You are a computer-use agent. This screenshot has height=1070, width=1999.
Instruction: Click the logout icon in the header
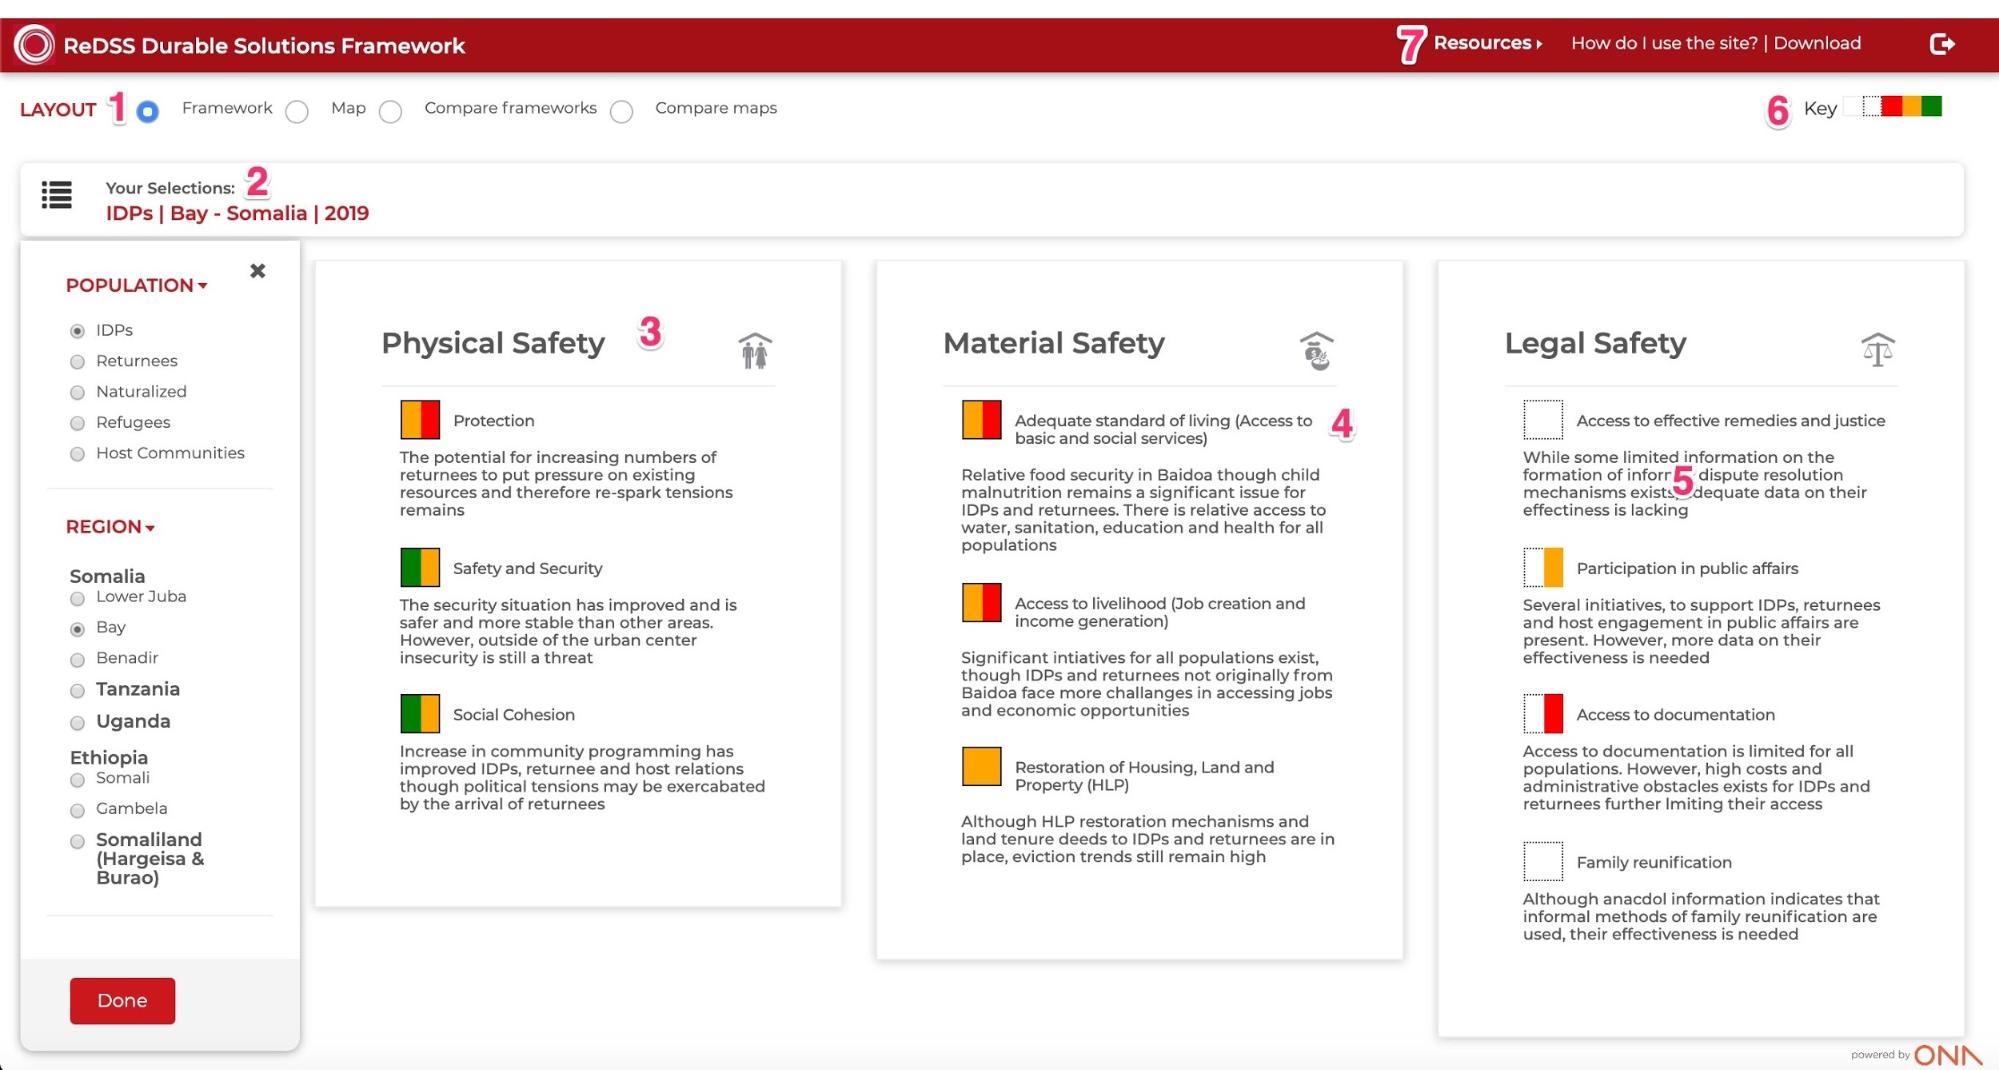pyautogui.click(x=1942, y=44)
